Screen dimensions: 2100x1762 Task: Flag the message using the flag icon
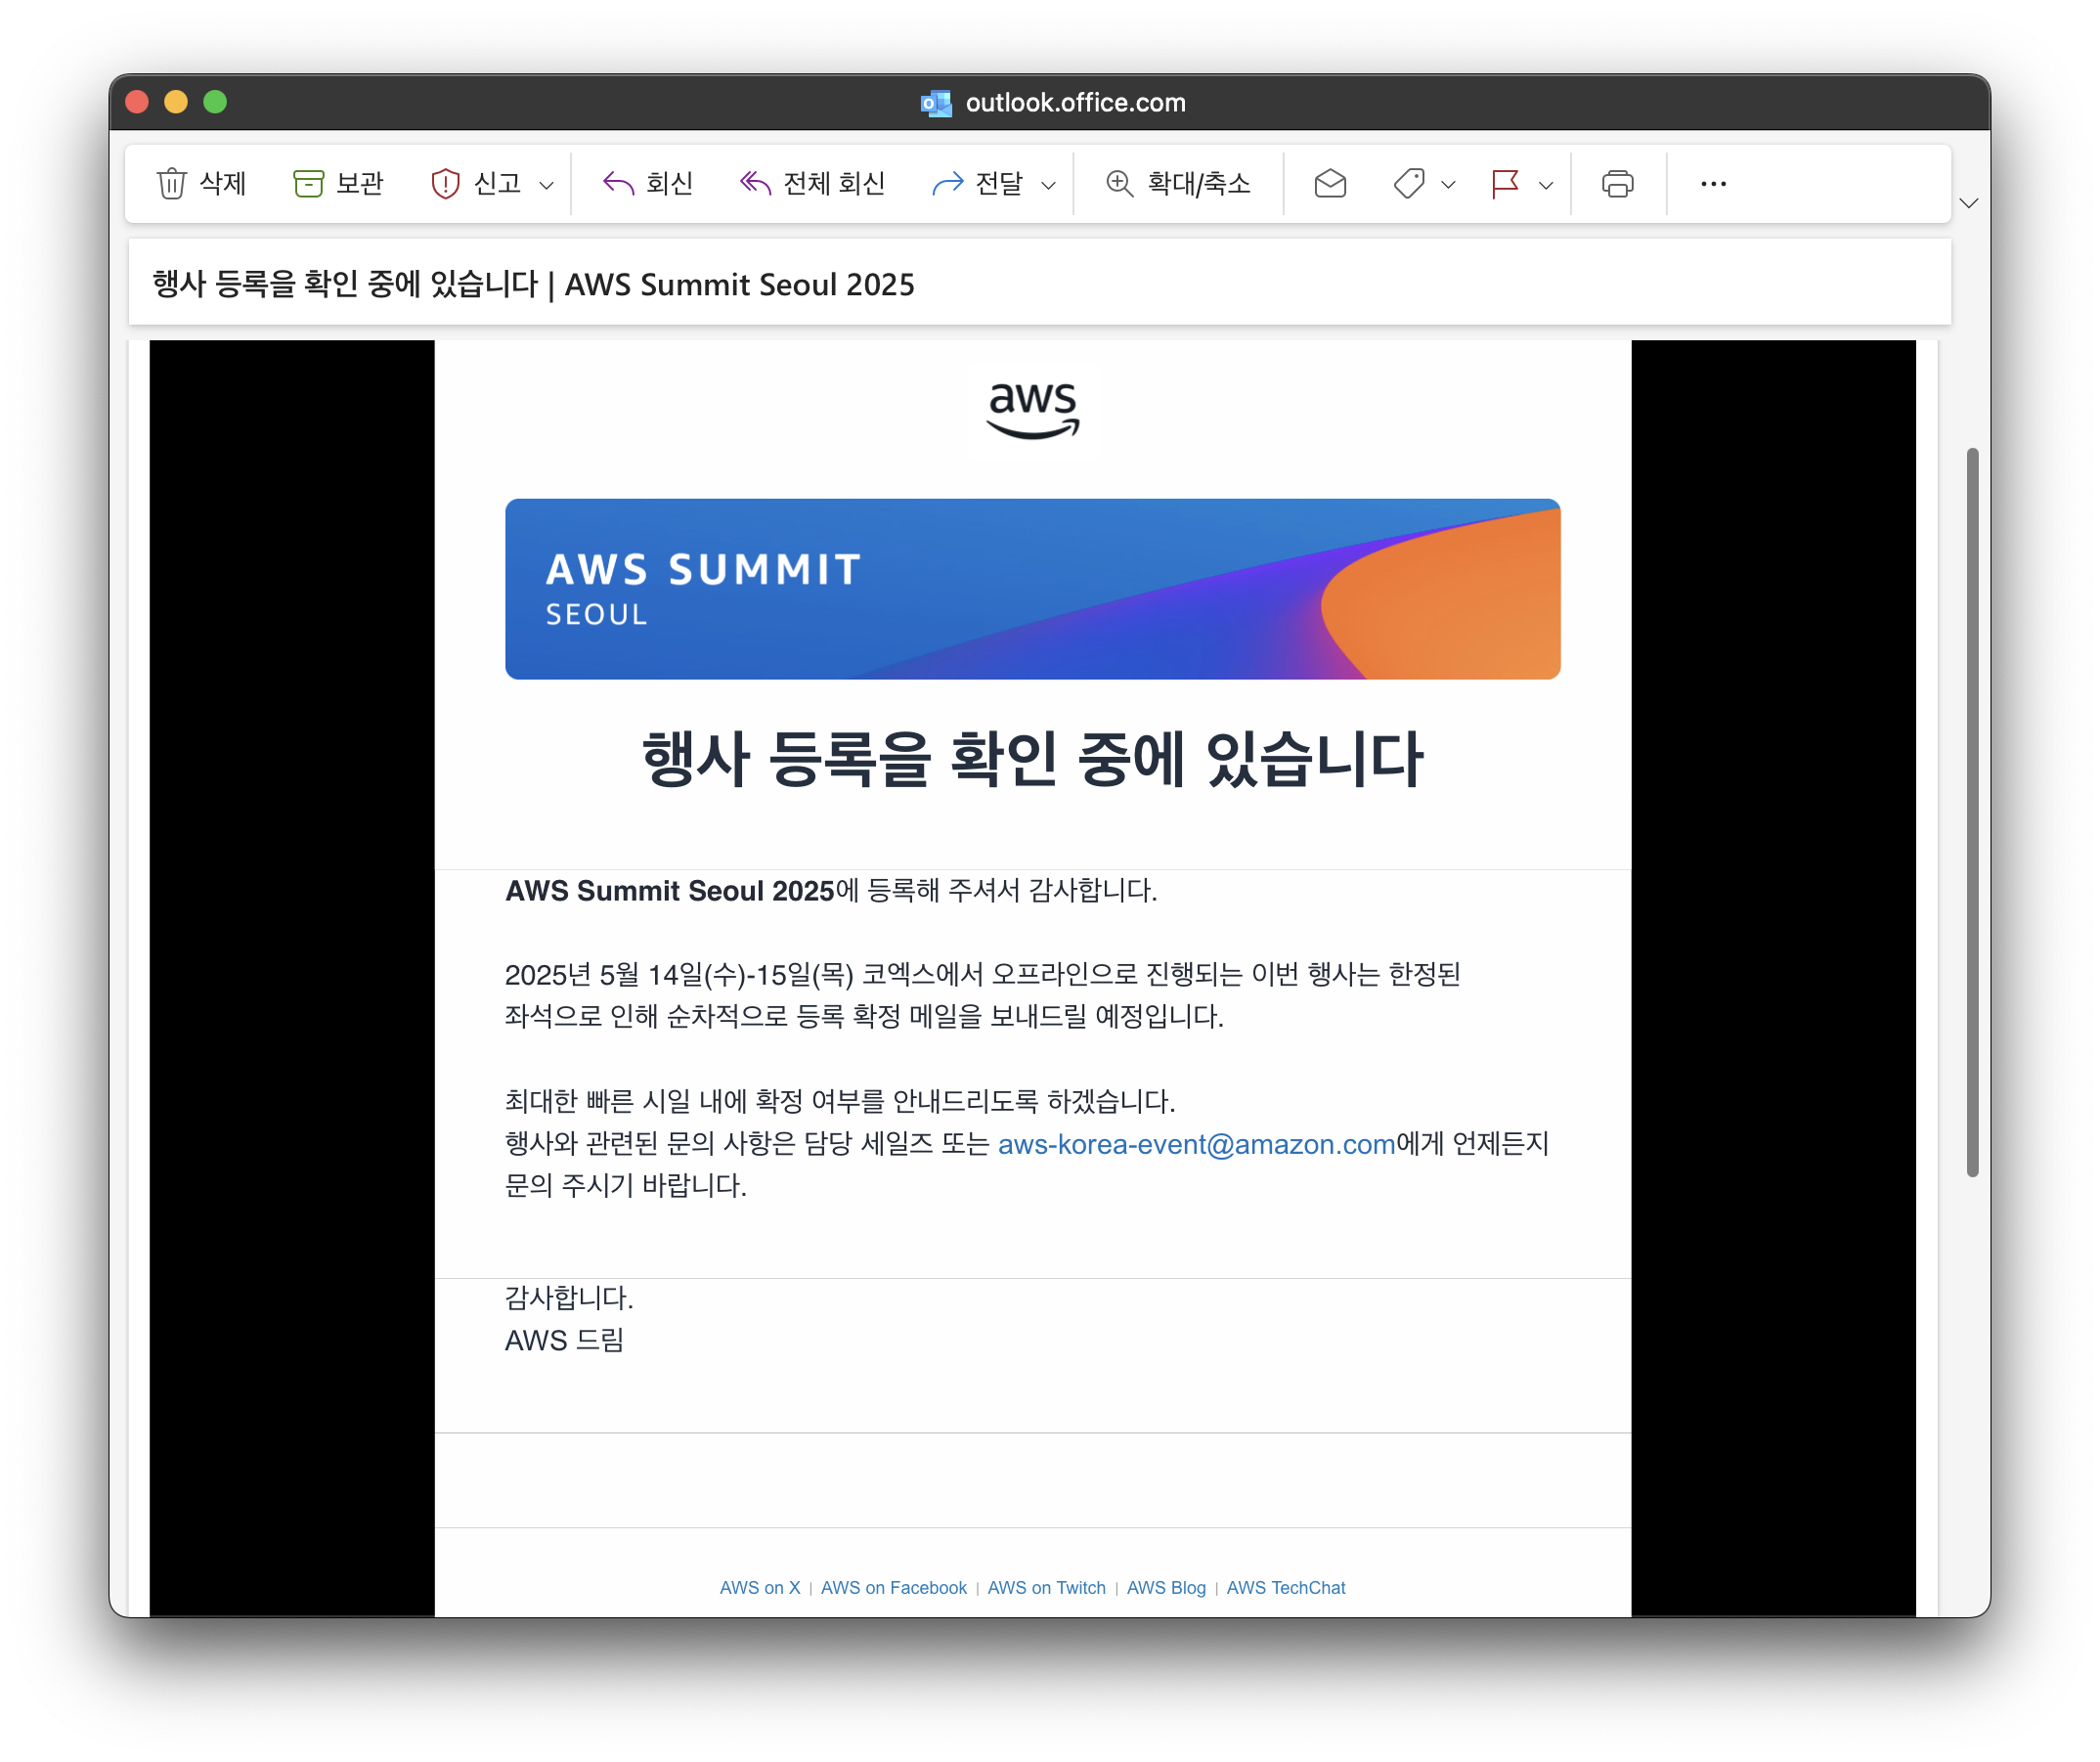(x=1503, y=183)
